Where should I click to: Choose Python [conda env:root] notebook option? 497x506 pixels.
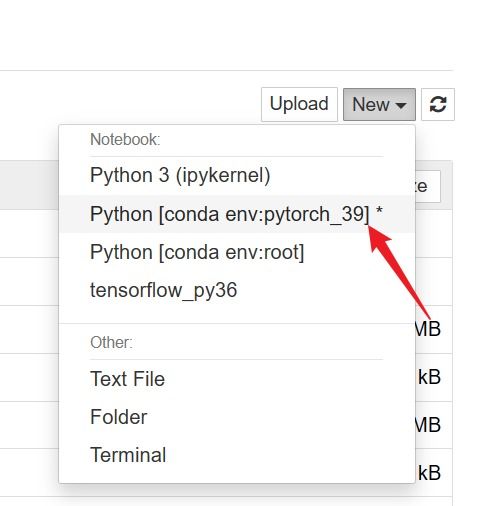click(237, 252)
